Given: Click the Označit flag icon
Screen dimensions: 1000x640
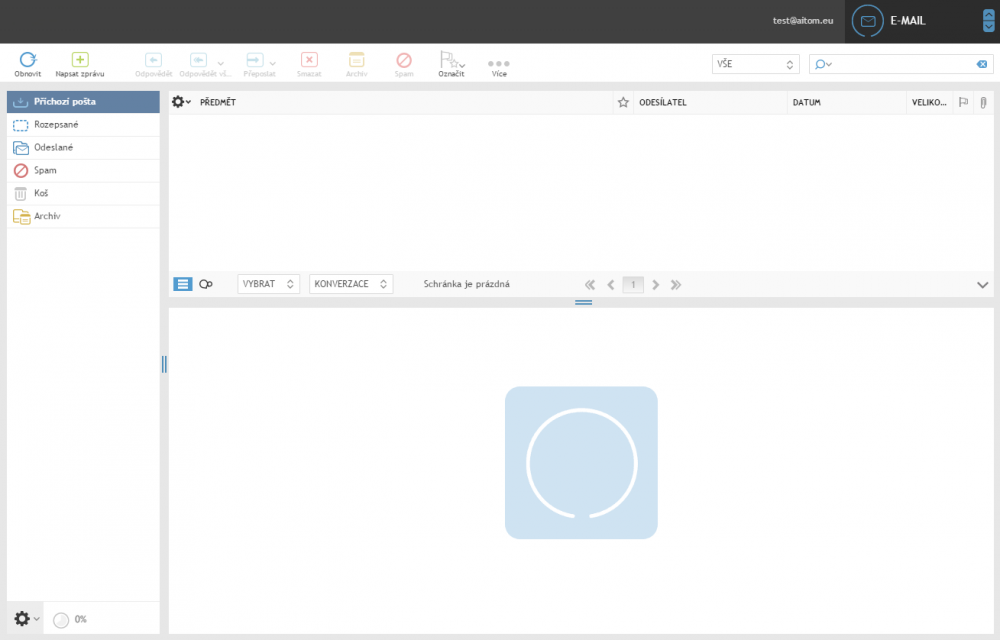Looking at the screenshot, I should click(x=449, y=60).
